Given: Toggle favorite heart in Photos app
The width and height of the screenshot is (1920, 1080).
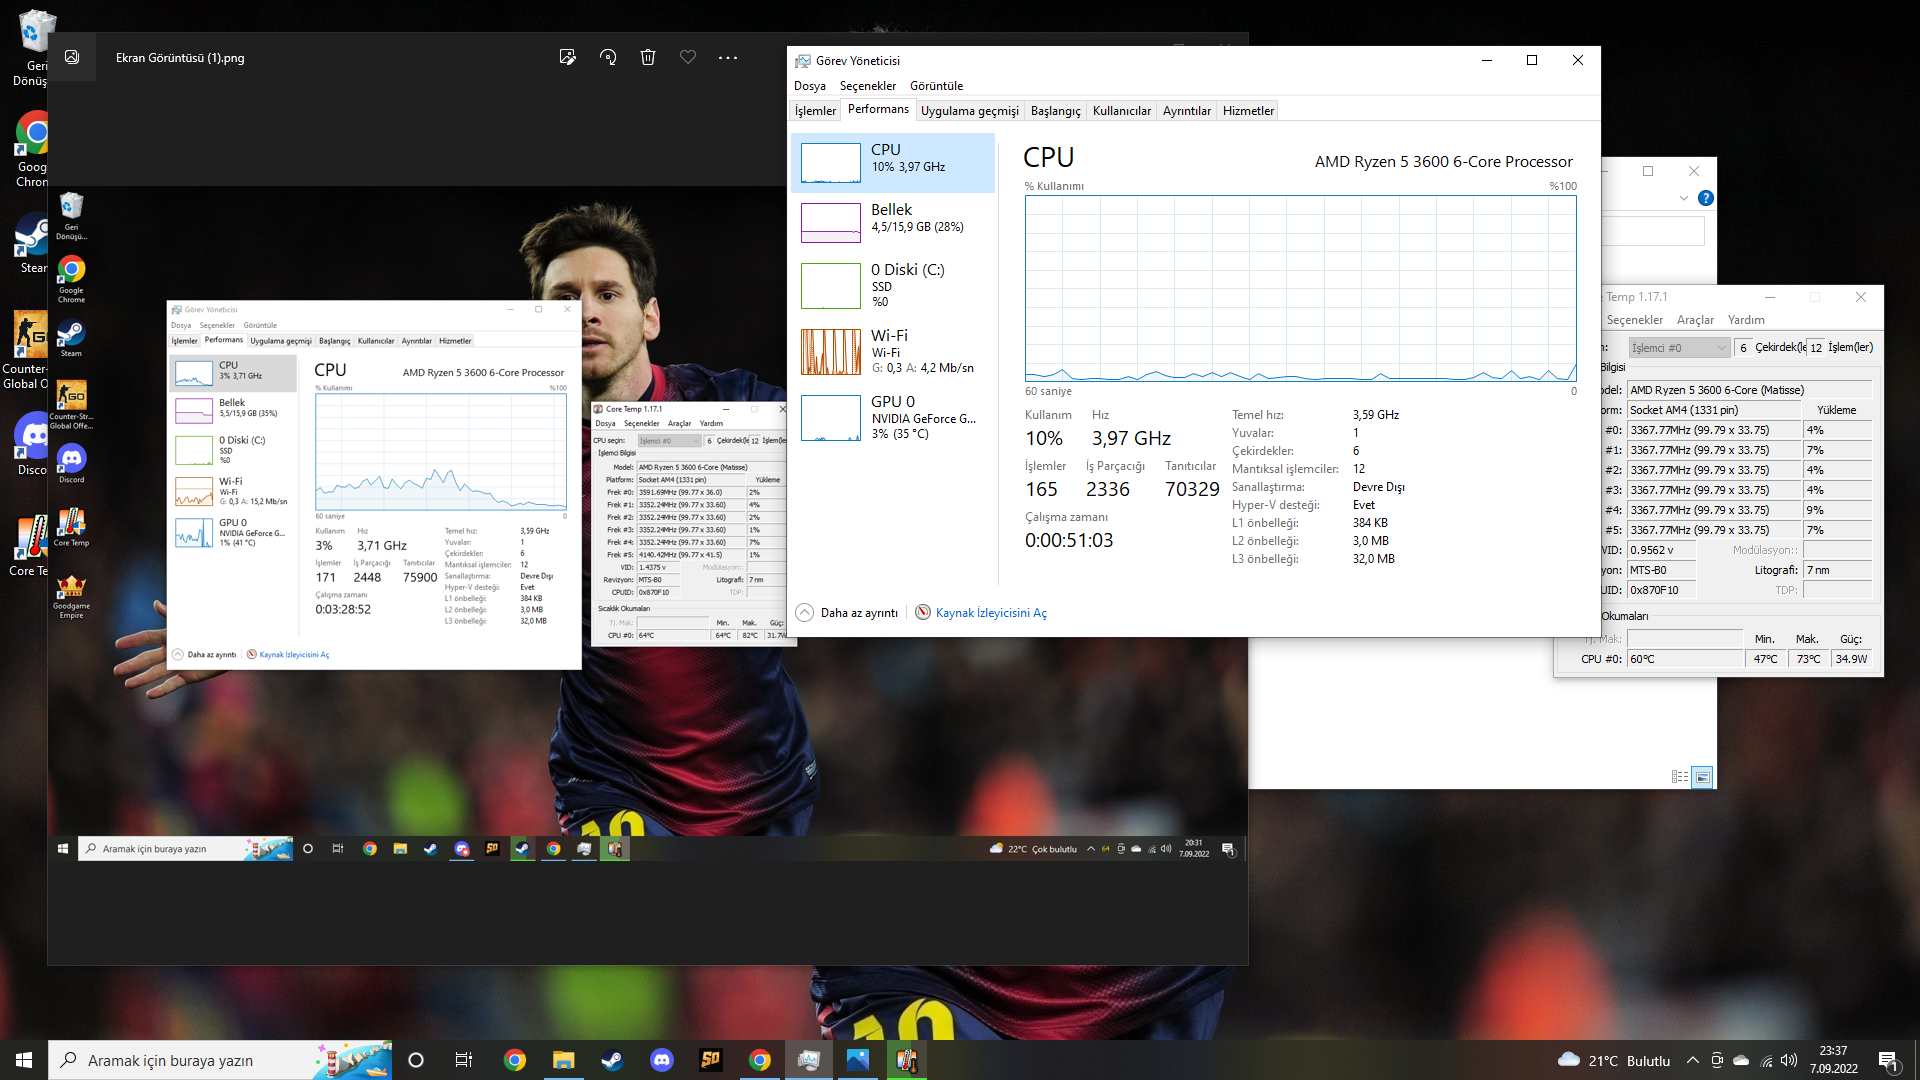Looking at the screenshot, I should click(x=688, y=57).
